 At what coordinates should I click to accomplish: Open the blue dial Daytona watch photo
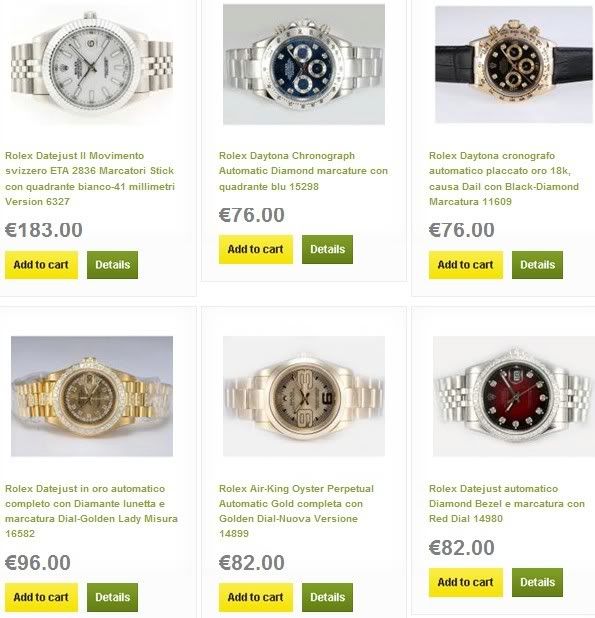pyautogui.click(x=304, y=64)
